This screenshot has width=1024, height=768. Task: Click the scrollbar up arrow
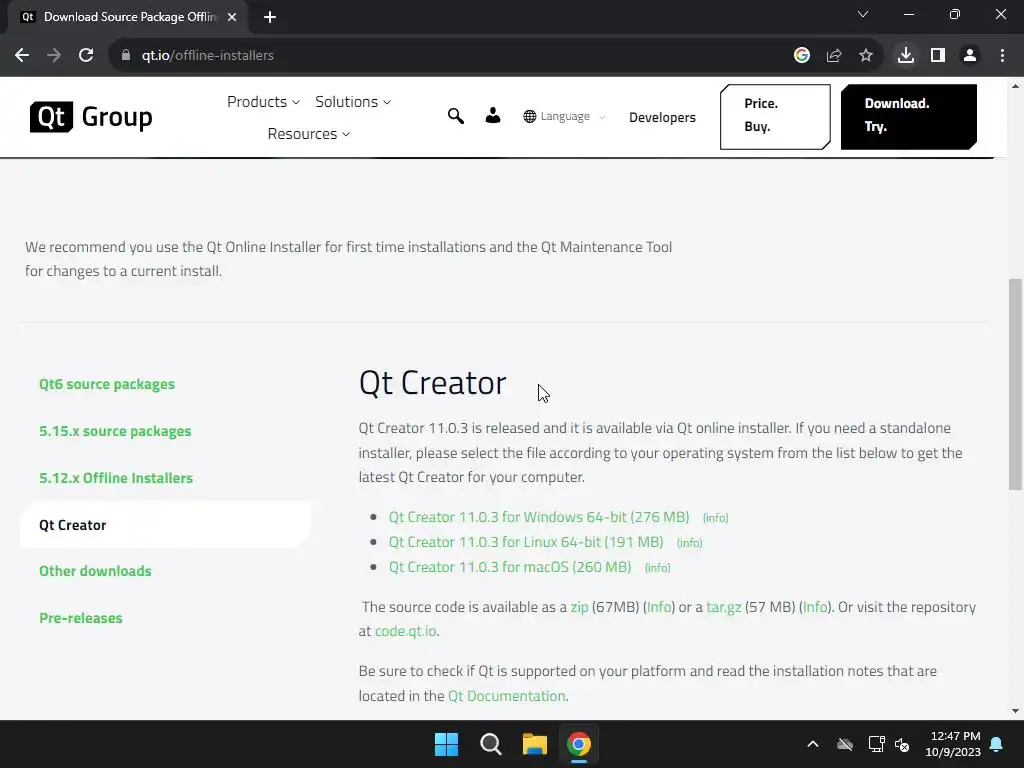point(1015,86)
